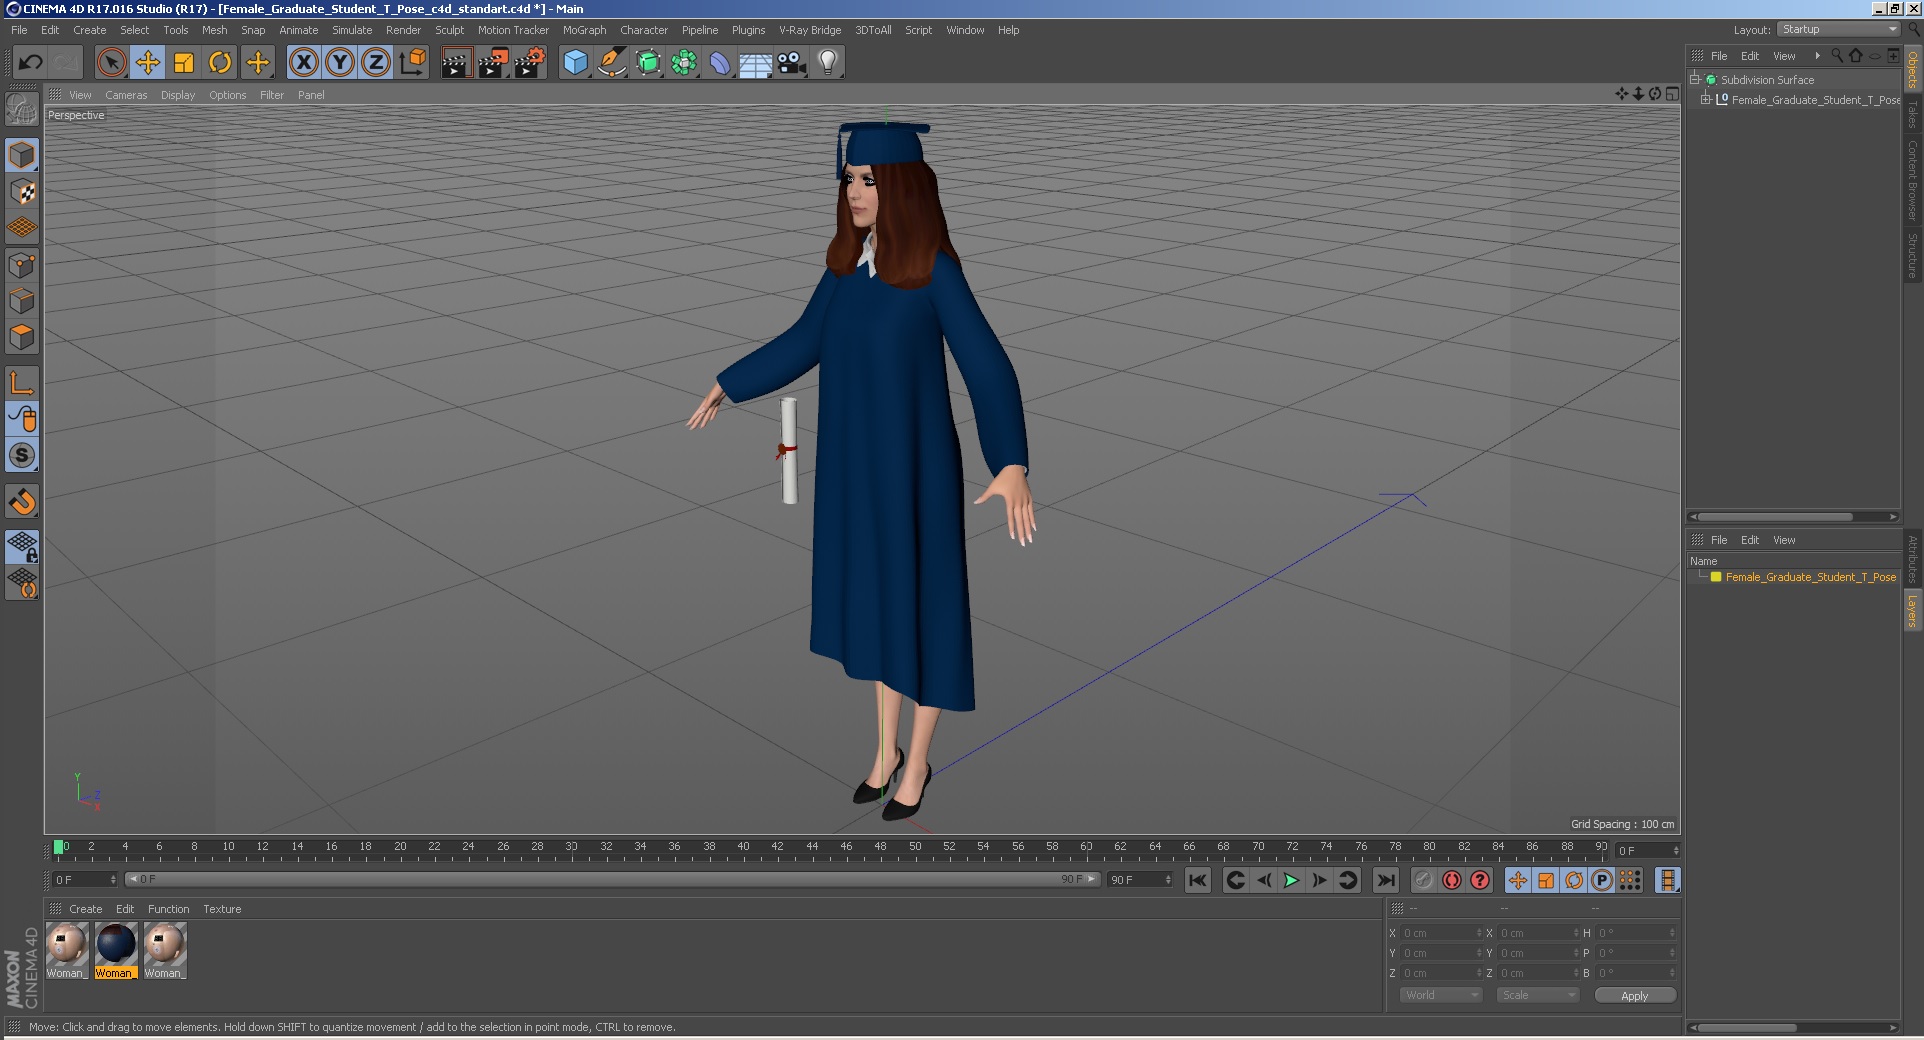The width and height of the screenshot is (1924, 1040).
Task: Toggle the Enable Snap button
Action: (x=22, y=500)
